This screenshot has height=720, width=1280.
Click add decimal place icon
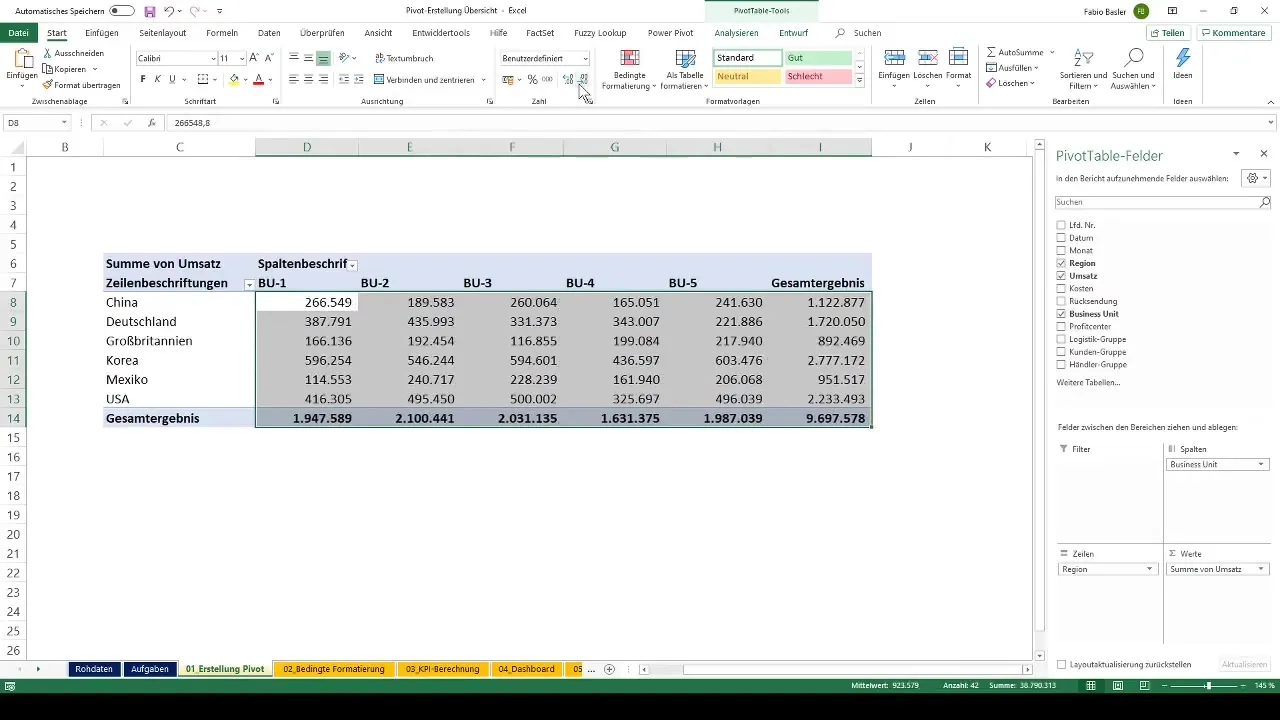pos(568,79)
